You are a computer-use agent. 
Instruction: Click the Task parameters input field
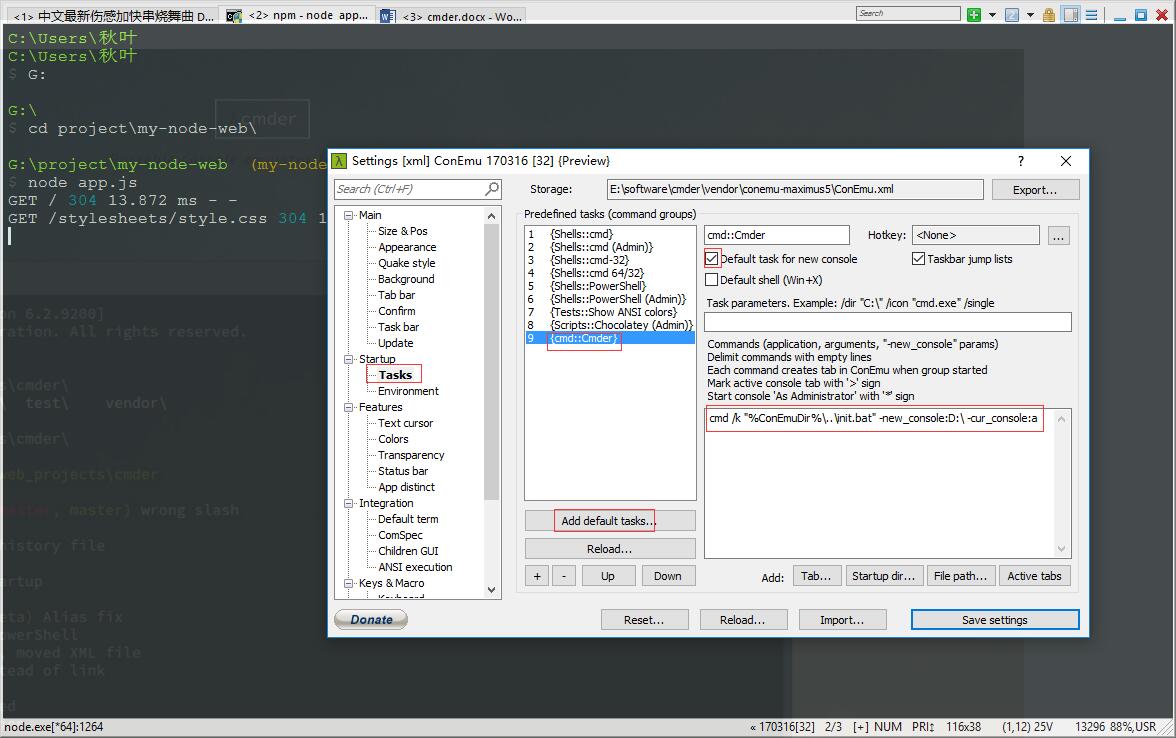(888, 322)
